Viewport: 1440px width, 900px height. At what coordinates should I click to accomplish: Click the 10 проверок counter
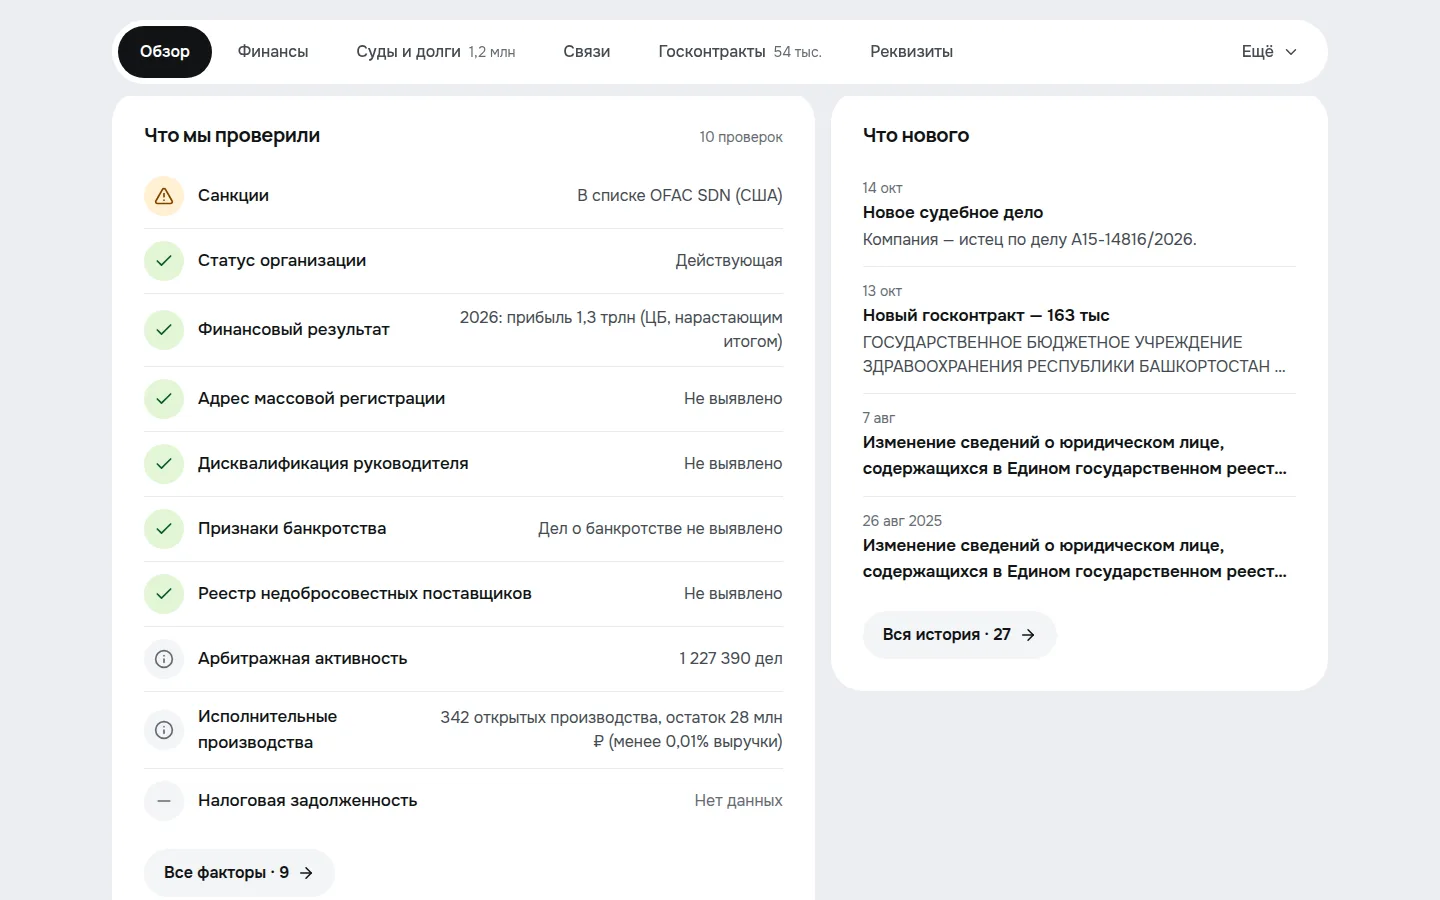tap(741, 137)
